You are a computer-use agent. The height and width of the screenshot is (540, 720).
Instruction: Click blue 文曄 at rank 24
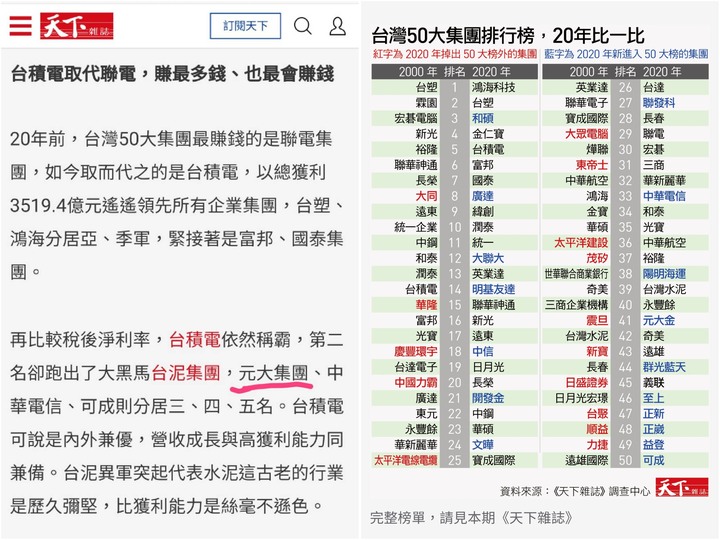click(x=483, y=445)
